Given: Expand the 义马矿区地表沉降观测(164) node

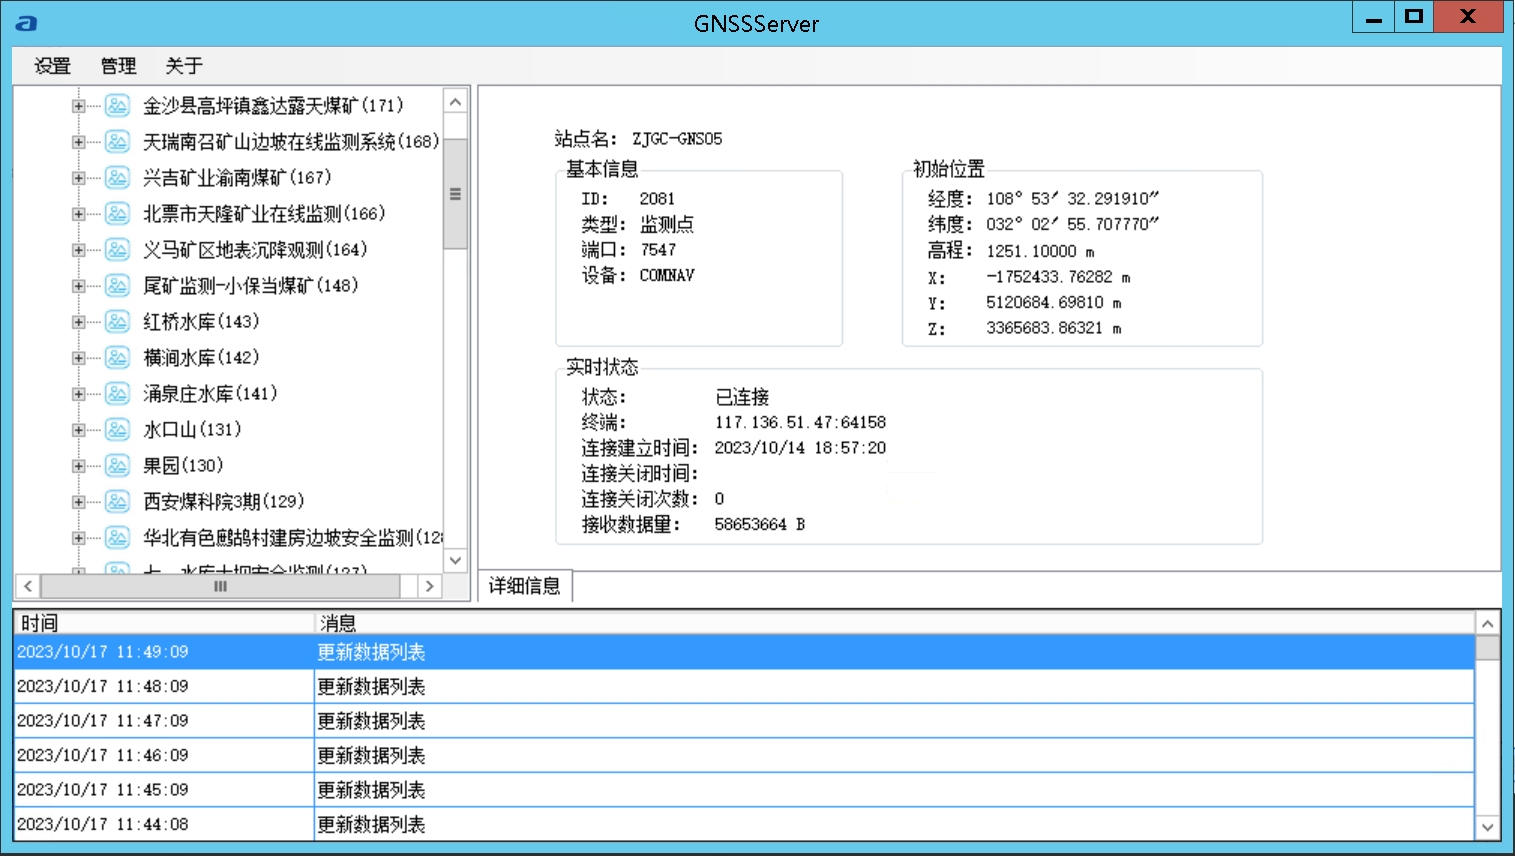Looking at the screenshot, I should point(78,249).
